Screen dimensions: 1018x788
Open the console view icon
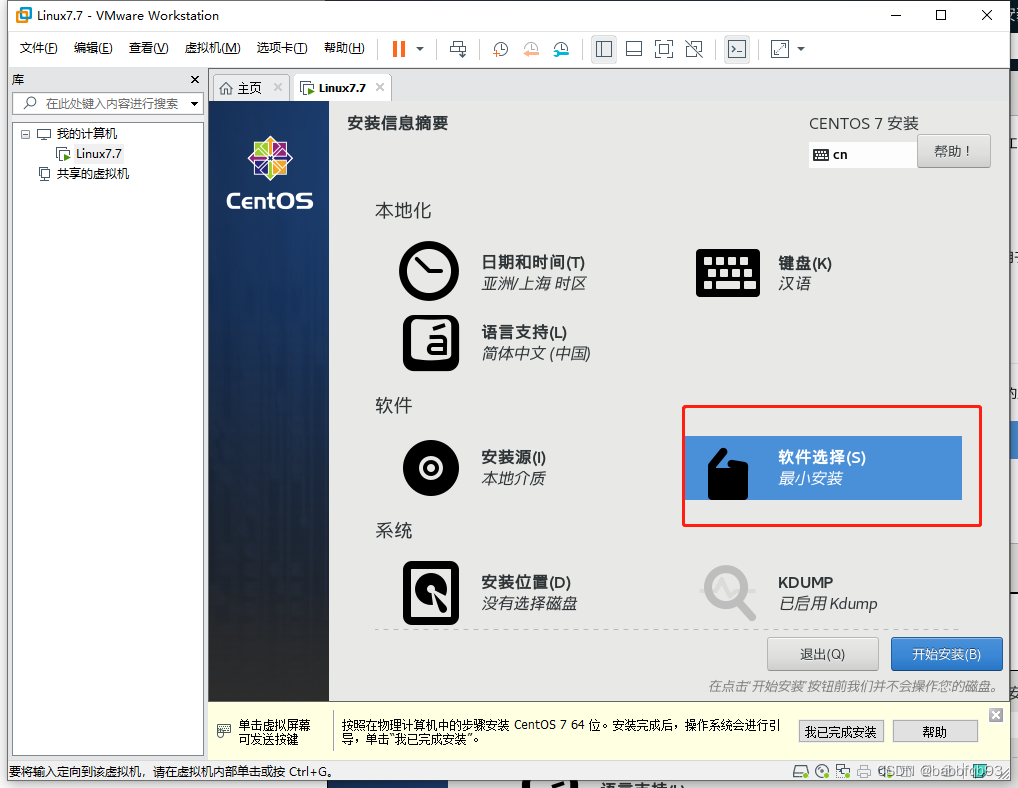737,49
